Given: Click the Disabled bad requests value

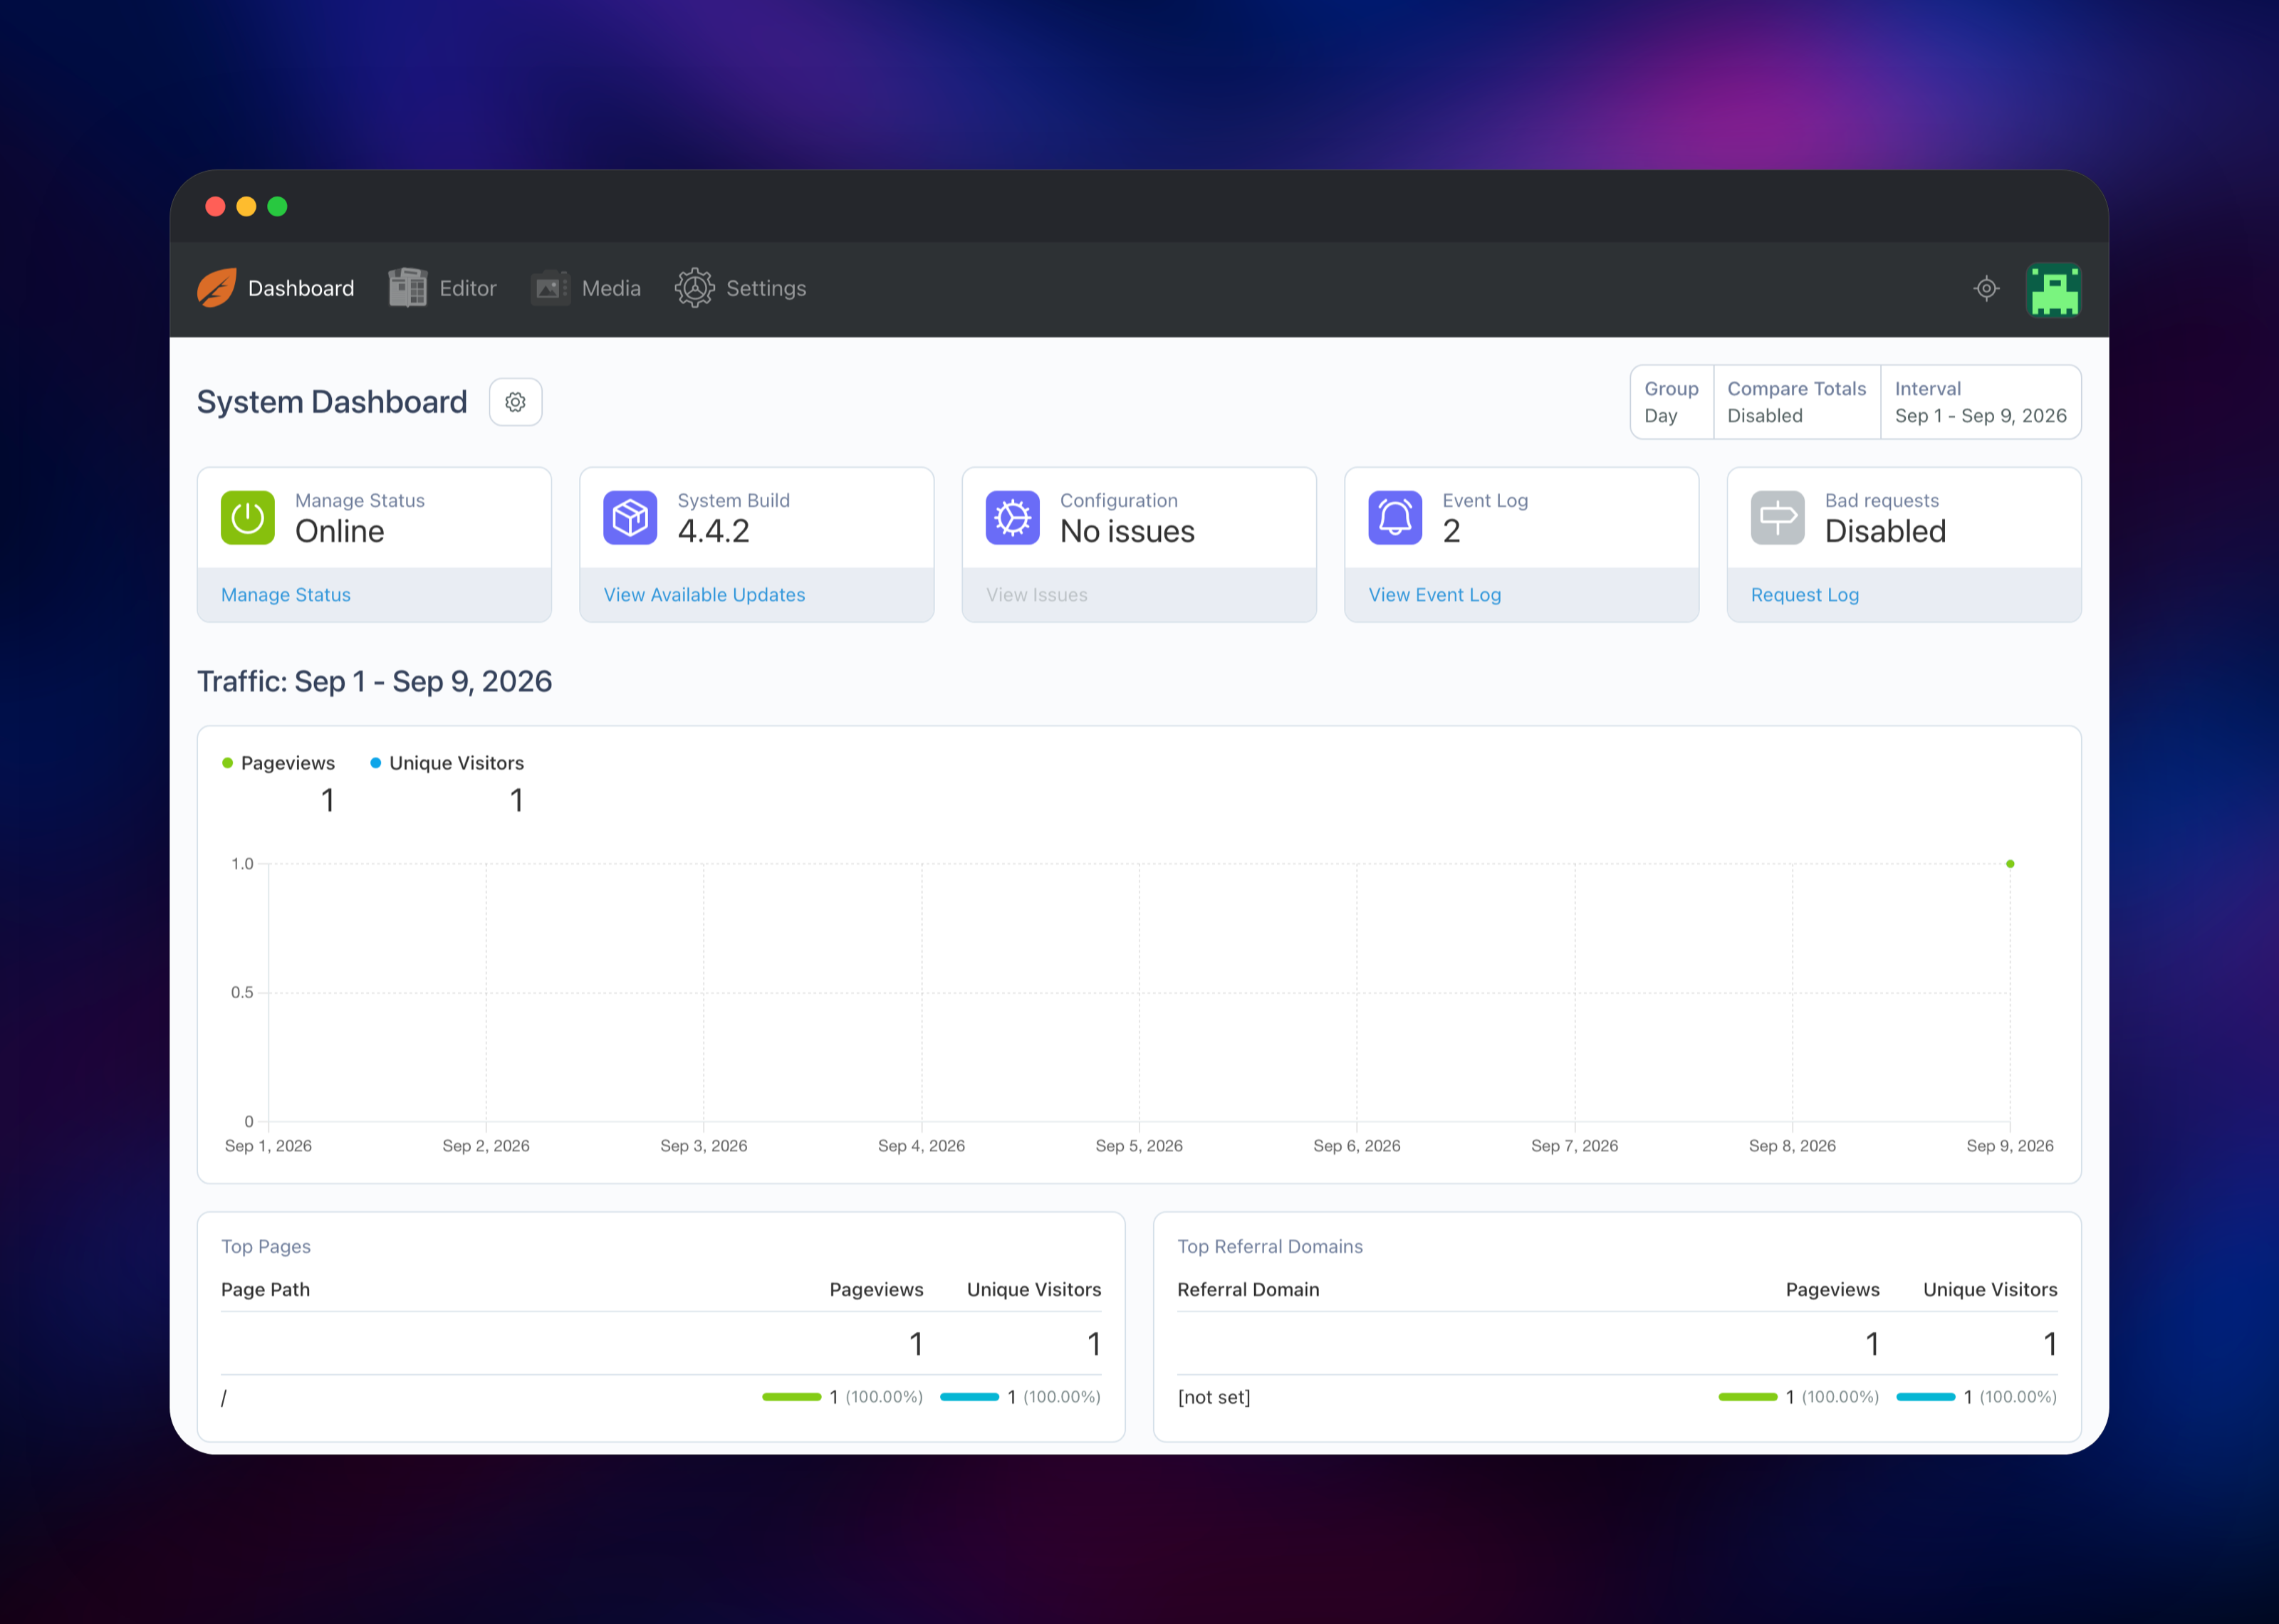Looking at the screenshot, I should pos(1886,531).
